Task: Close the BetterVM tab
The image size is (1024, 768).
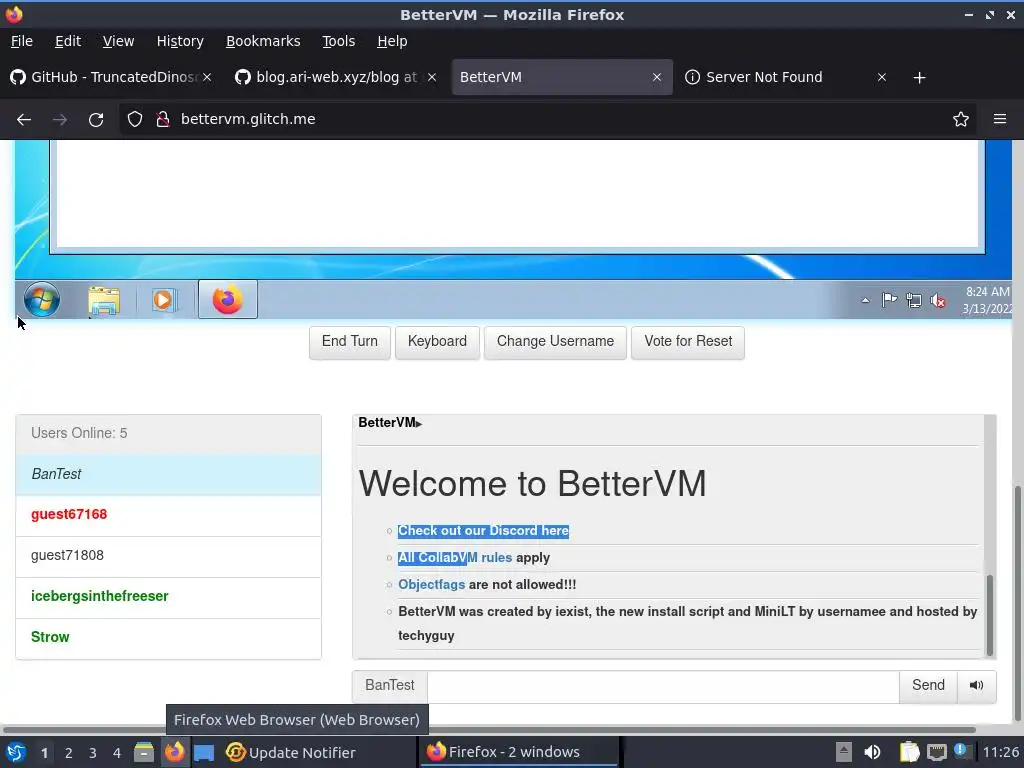Action: tap(656, 77)
